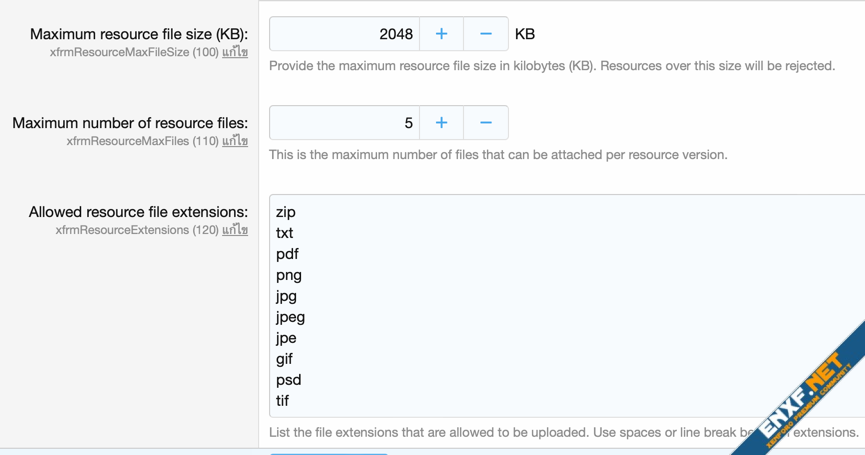865x455 pixels.
Task: Open the แก้ไข link beside xfrmResourceExtensions
Action: (235, 230)
